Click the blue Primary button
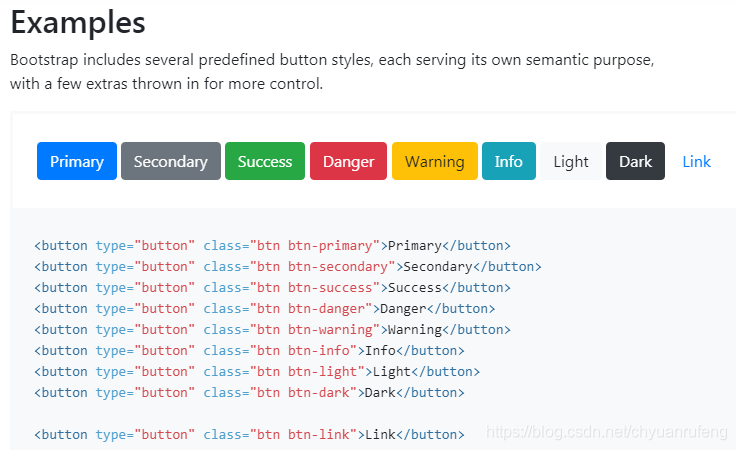The image size is (736, 450). (77, 161)
